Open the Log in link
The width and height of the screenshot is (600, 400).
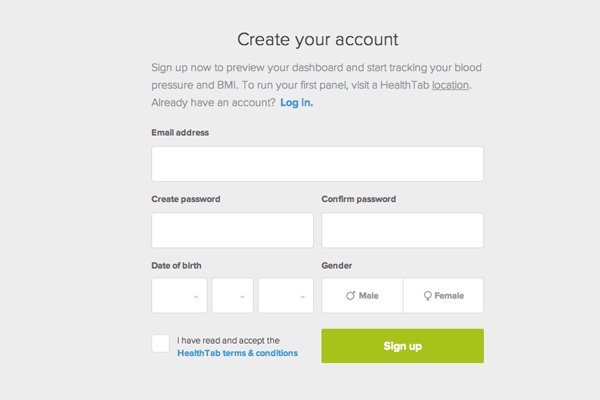pyautogui.click(x=297, y=103)
